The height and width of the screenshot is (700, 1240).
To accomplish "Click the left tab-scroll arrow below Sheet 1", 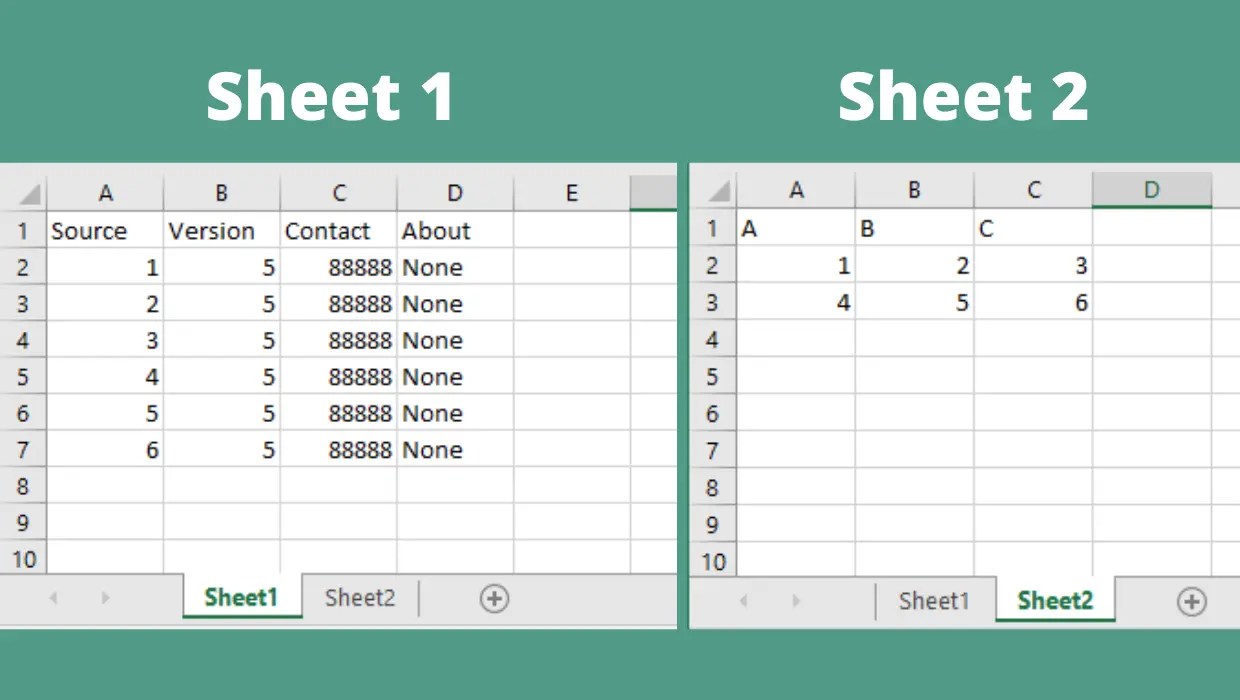I will point(54,597).
